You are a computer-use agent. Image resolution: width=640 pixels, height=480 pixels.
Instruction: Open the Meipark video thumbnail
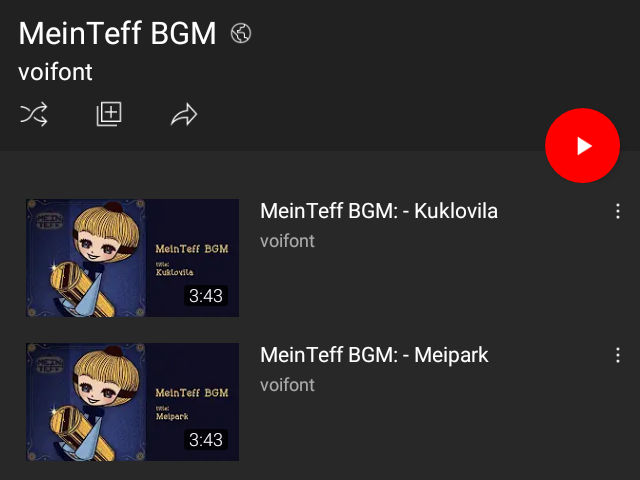(132, 401)
